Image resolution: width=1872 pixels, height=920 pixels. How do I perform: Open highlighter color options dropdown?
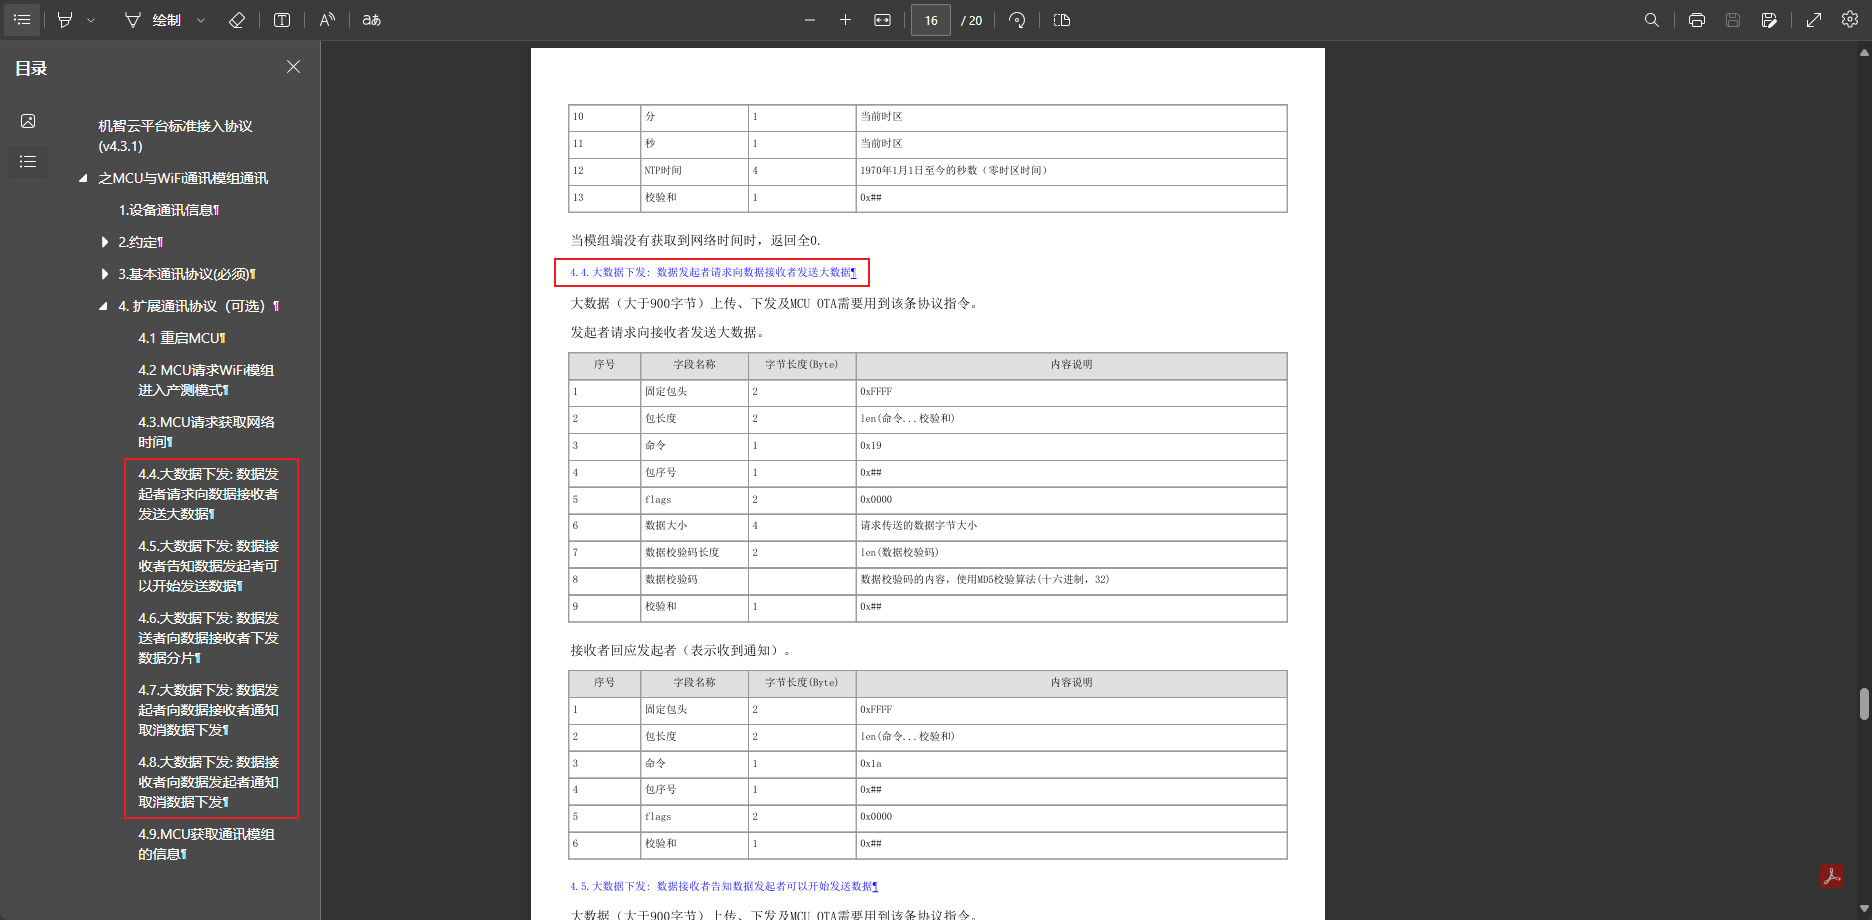(91, 20)
